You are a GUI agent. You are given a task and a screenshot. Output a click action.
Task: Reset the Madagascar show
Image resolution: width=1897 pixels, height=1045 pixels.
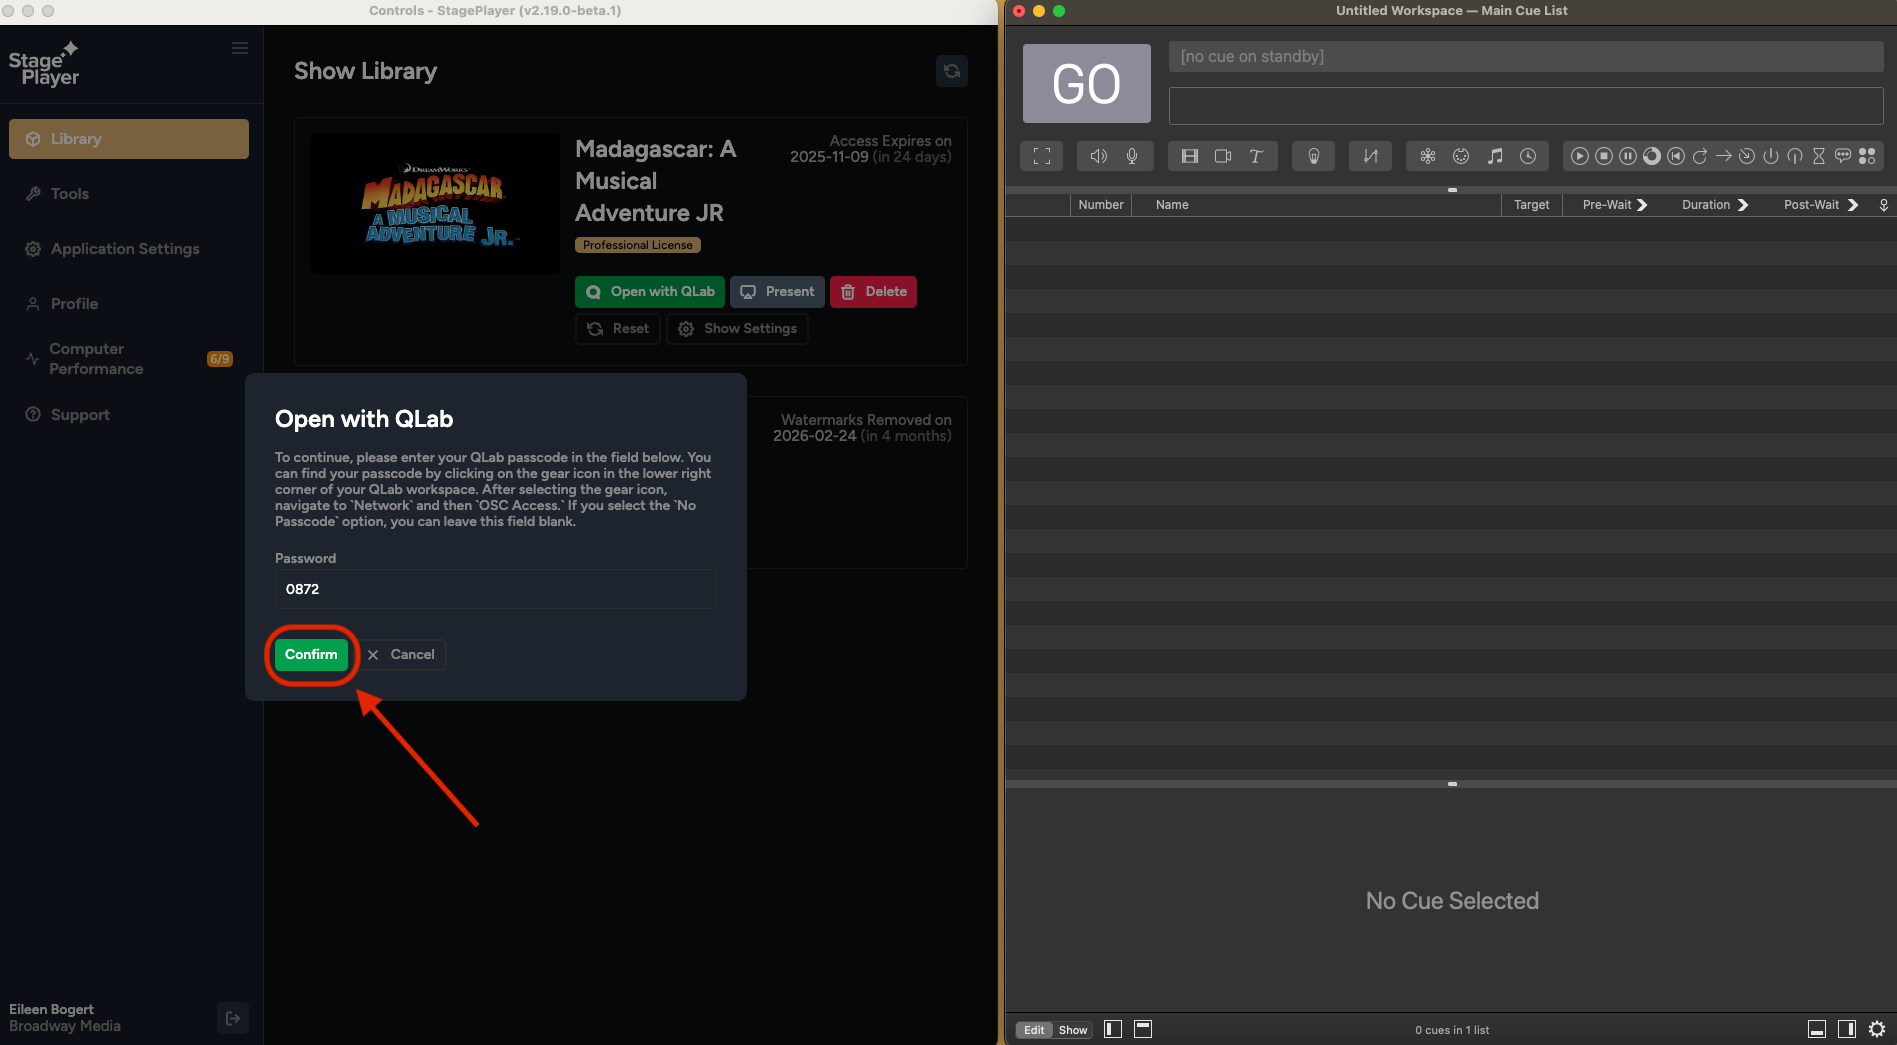(618, 329)
